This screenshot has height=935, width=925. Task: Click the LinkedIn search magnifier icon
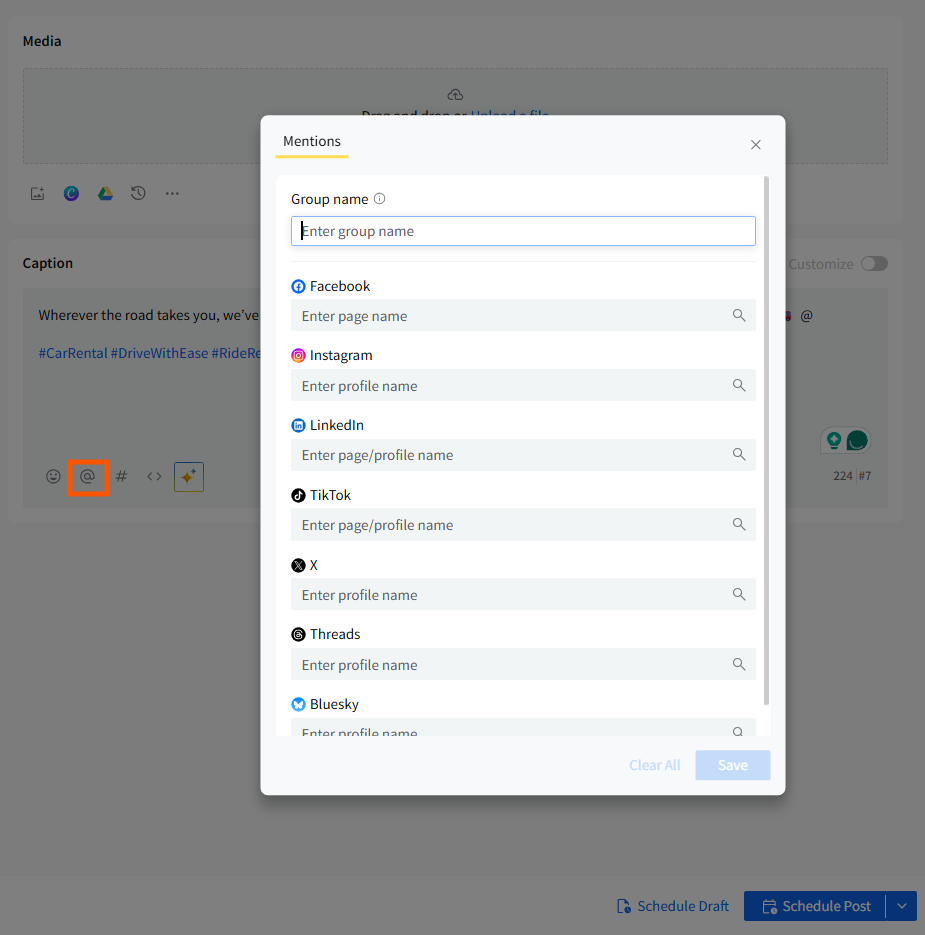[739, 454]
